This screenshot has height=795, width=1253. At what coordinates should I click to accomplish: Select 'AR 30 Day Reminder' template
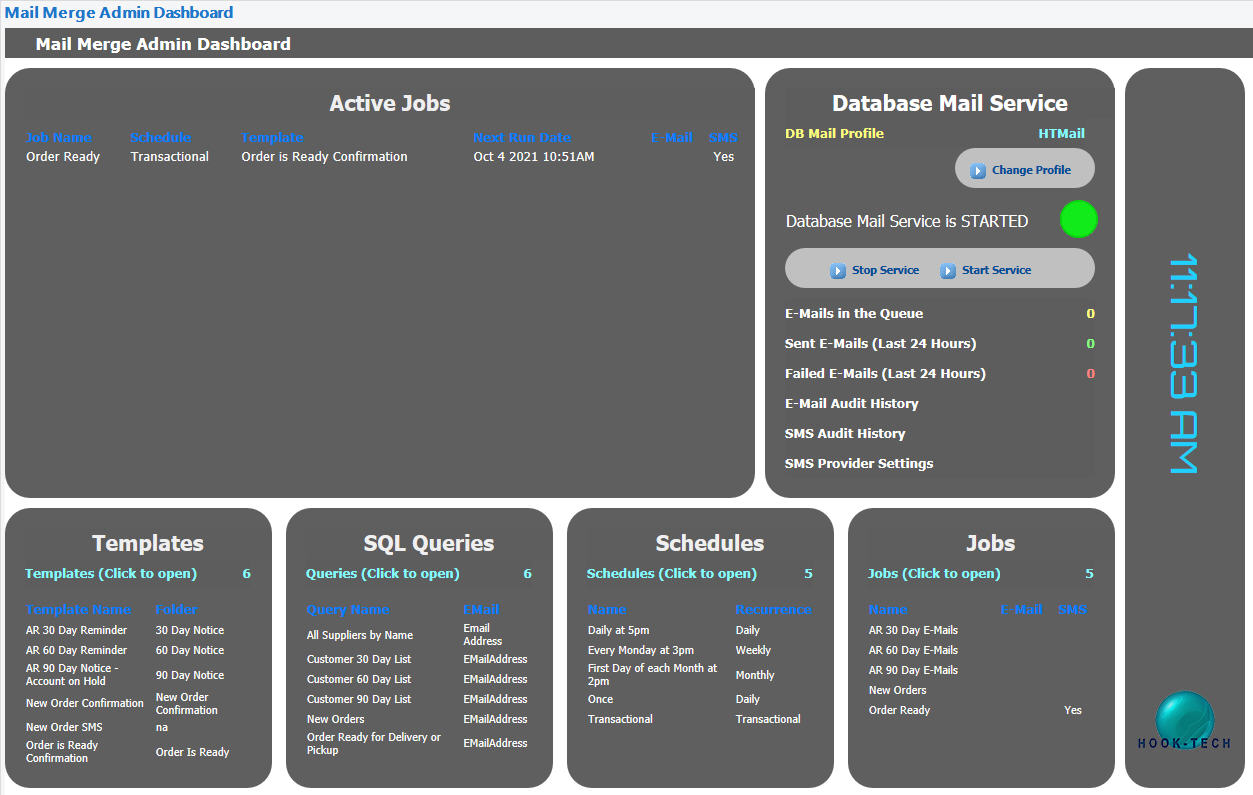click(76, 631)
